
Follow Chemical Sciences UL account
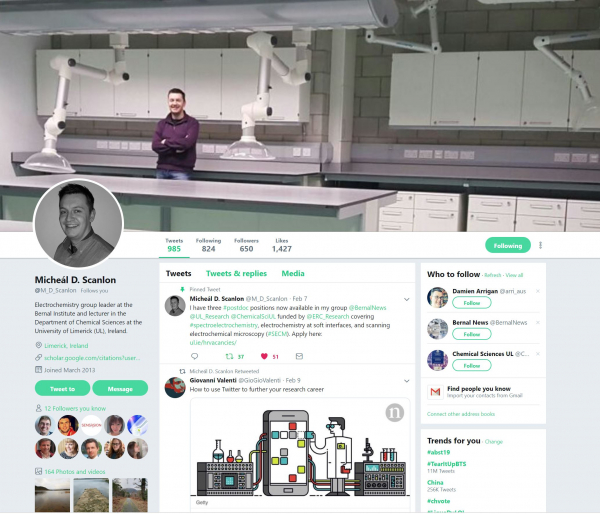point(471,366)
